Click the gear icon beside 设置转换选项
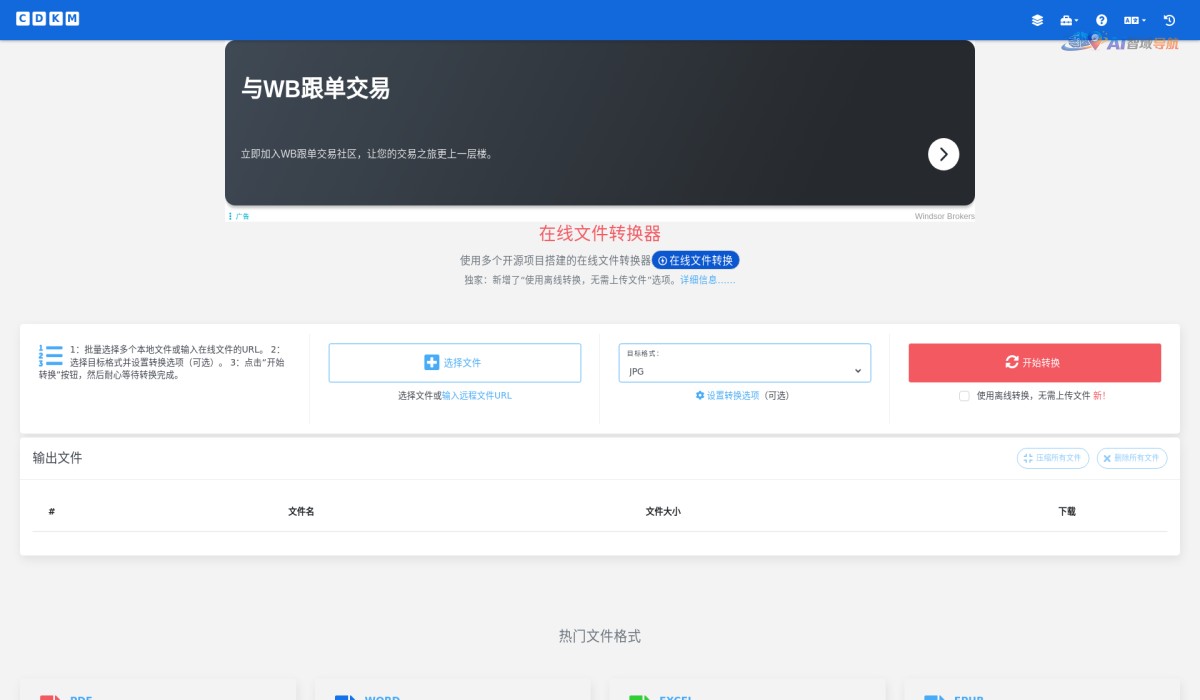The image size is (1200, 700). click(700, 396)
